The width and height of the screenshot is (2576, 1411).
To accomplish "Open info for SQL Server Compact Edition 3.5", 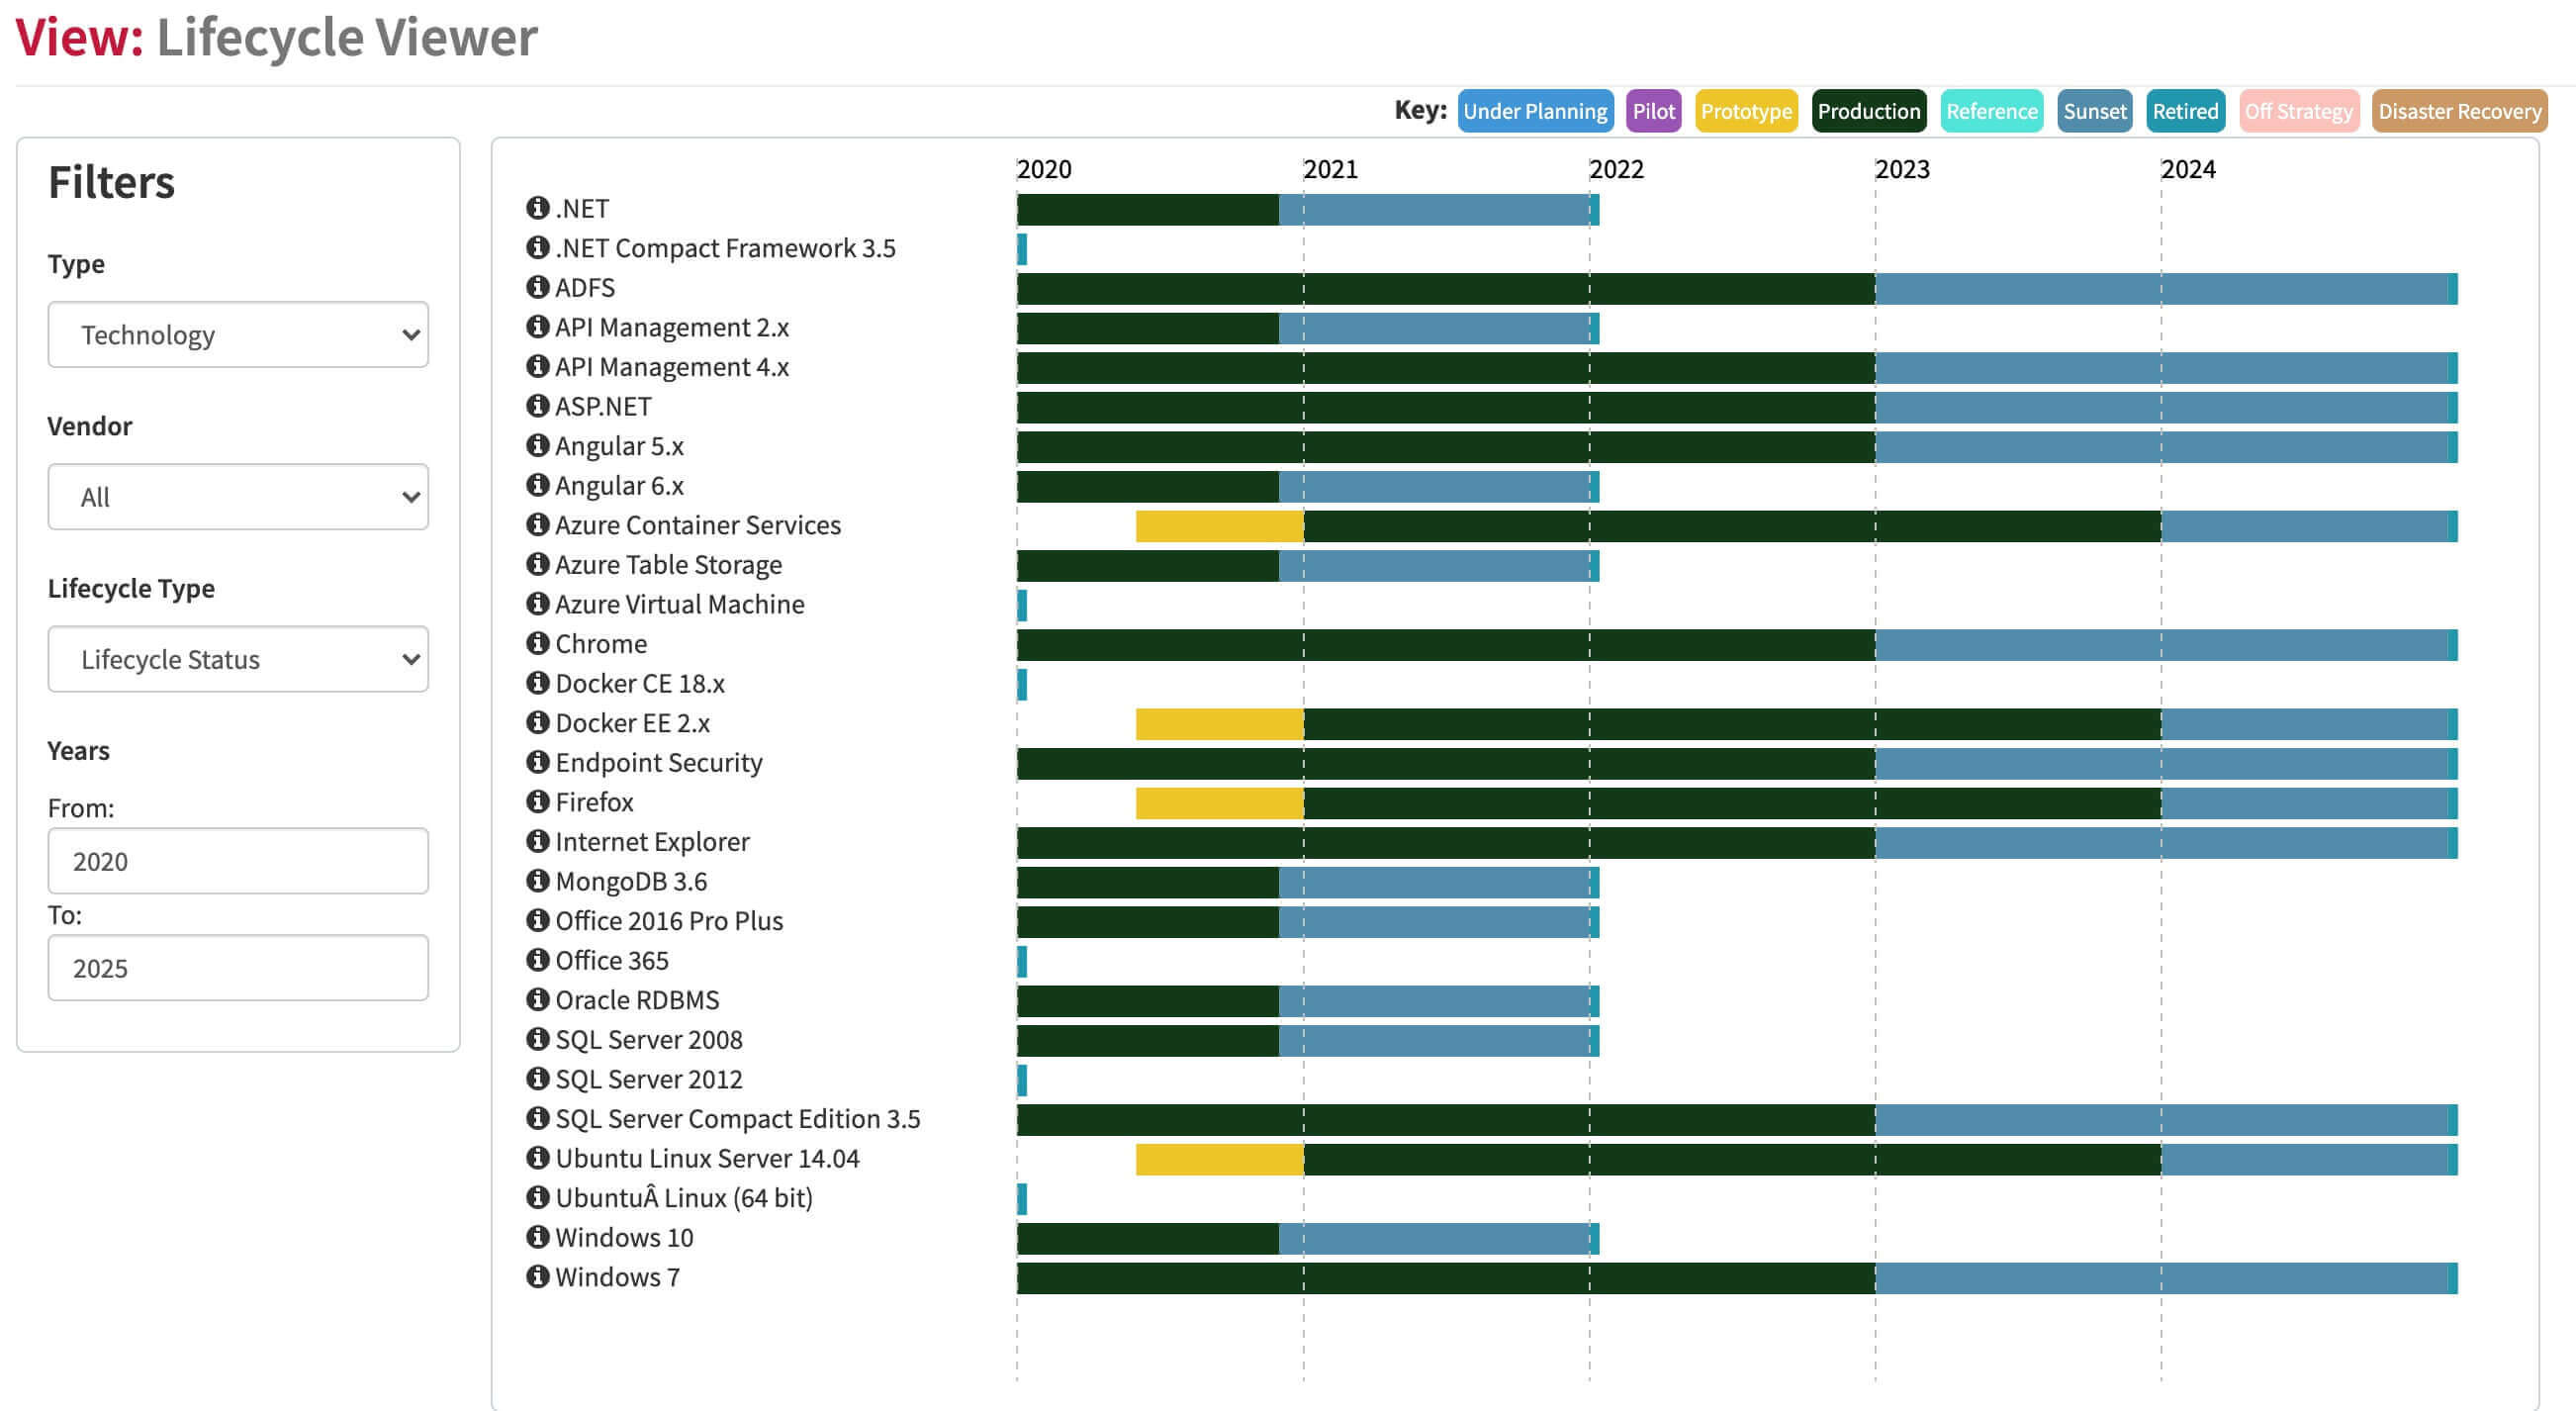I will point(538,1118).
